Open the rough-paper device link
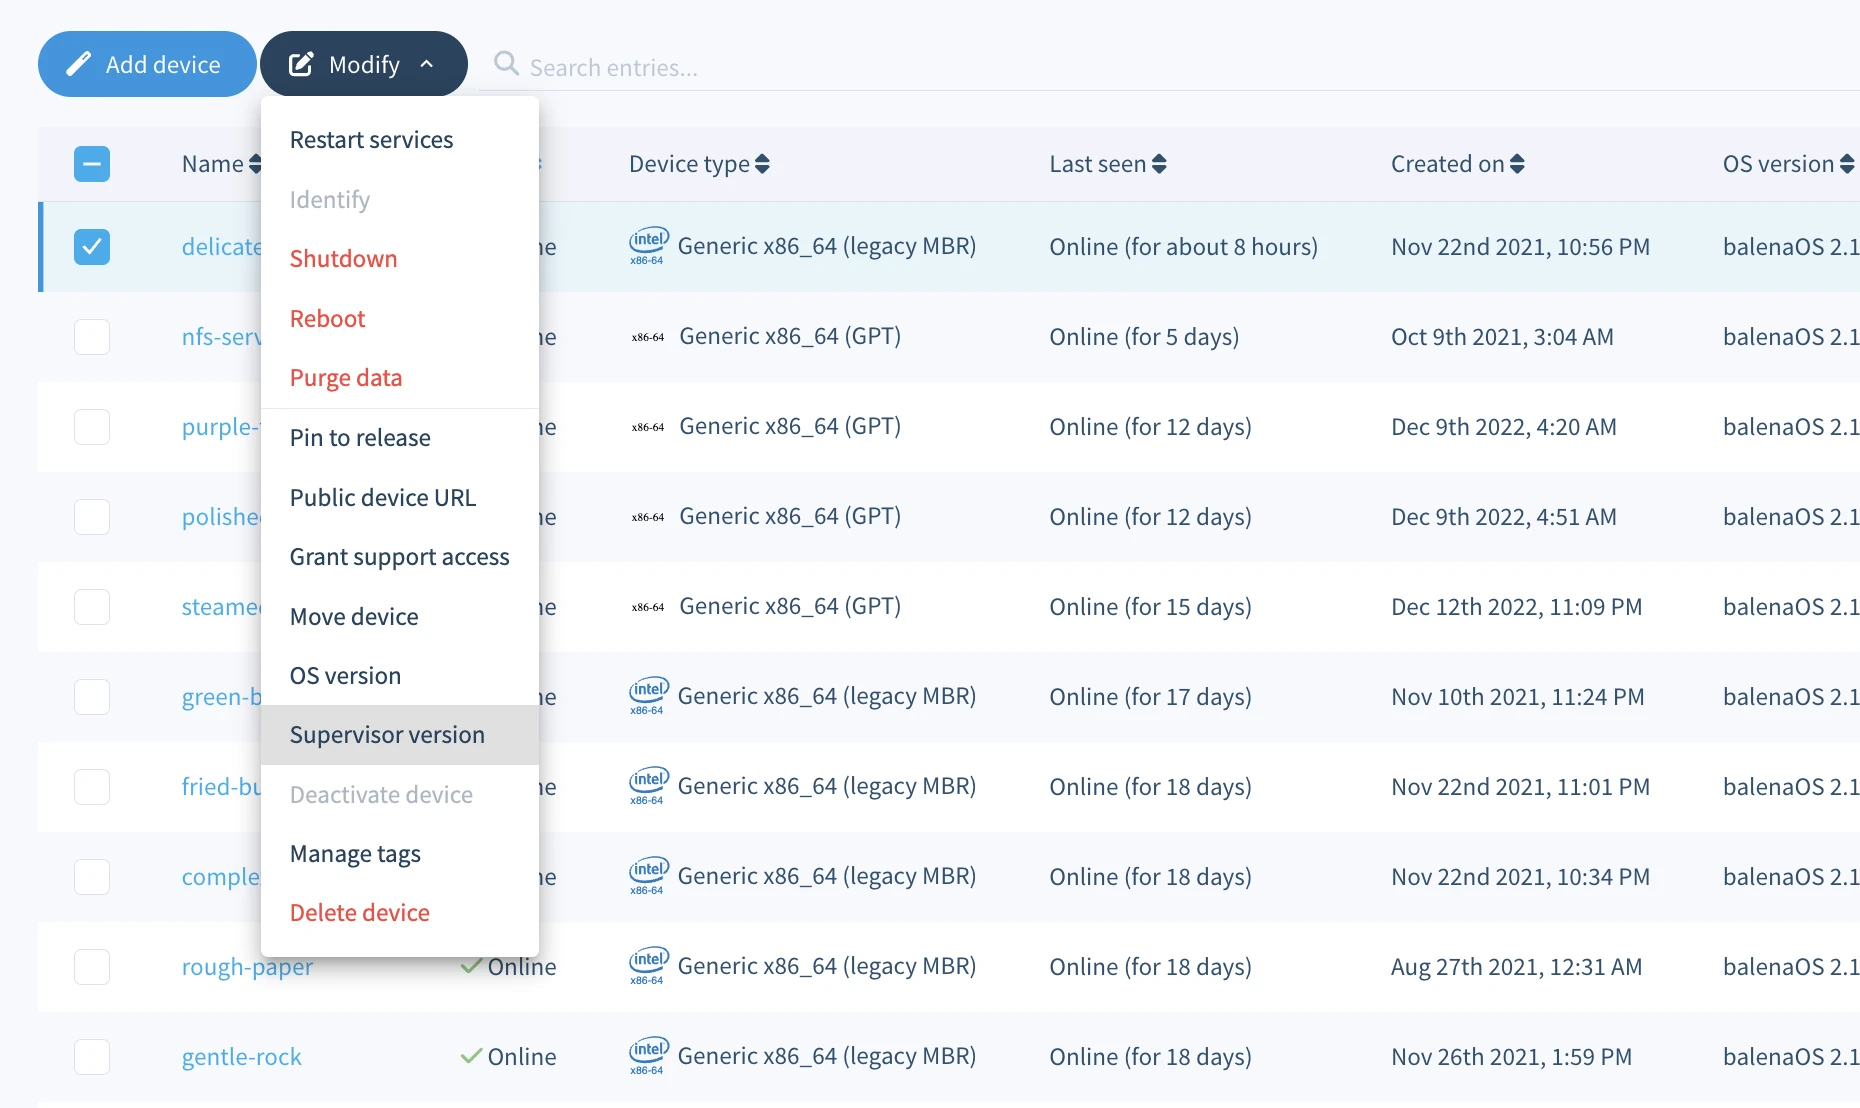 tap(247, 967)
